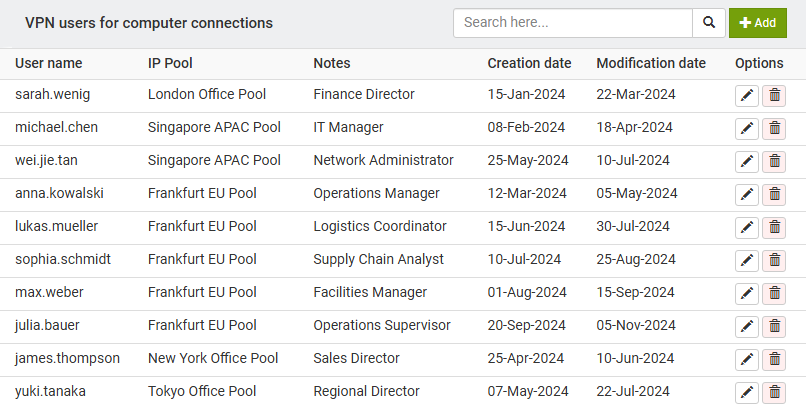Remove lukas.mueller using trash icon

pyautogui.click(x=773, y=228)
